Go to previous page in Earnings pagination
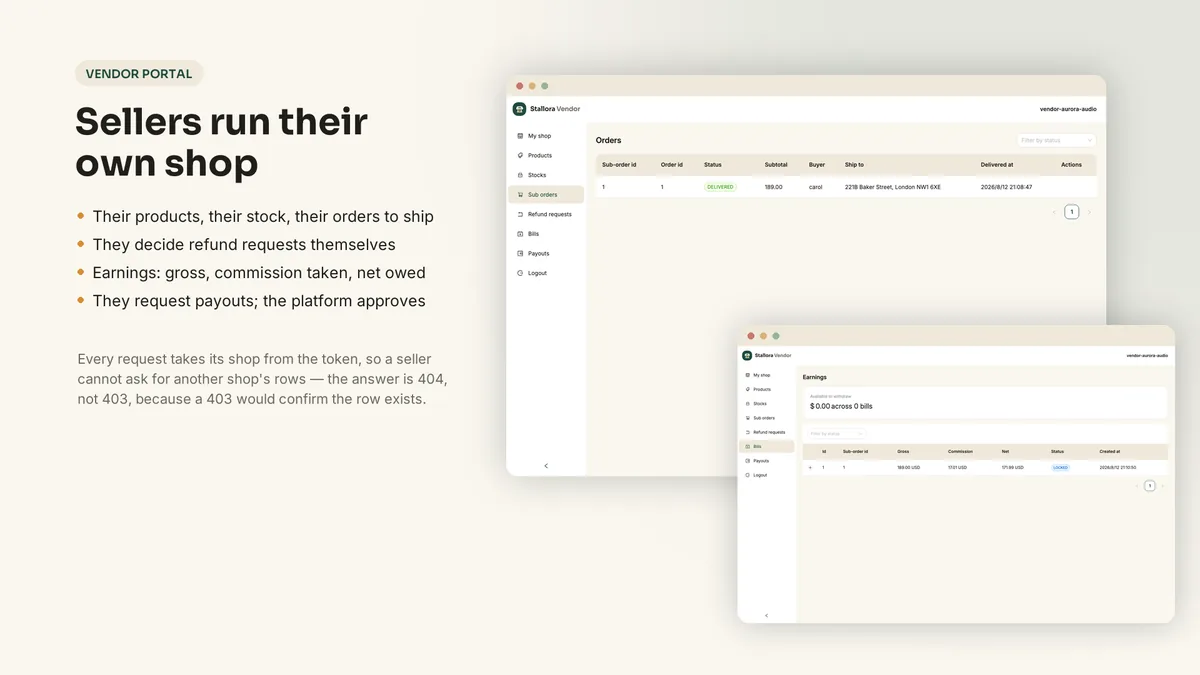This screenshot has height=675, width=1200. pyautogui.click(x=1137, y=486)
